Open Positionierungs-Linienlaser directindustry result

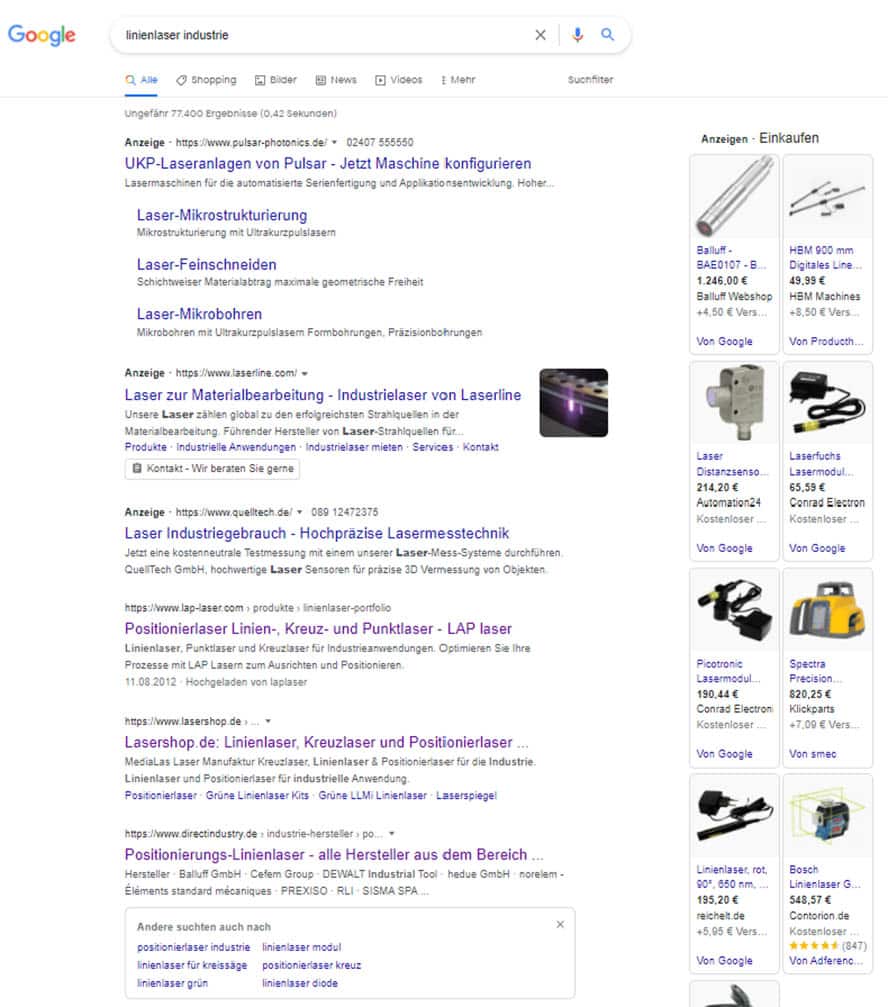[x=334, y=855]
